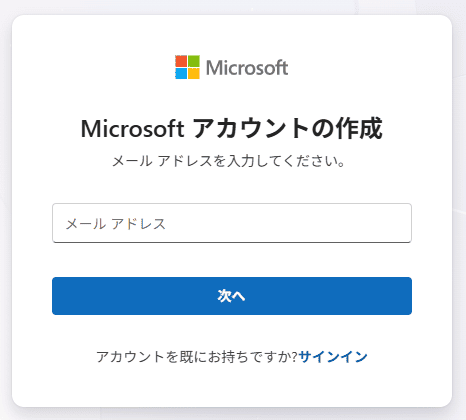Image resolution: width=466 pixels, height=420 pixels.
Task: Click the word Microsoft in the heading
Action: (x=132, y=129)
